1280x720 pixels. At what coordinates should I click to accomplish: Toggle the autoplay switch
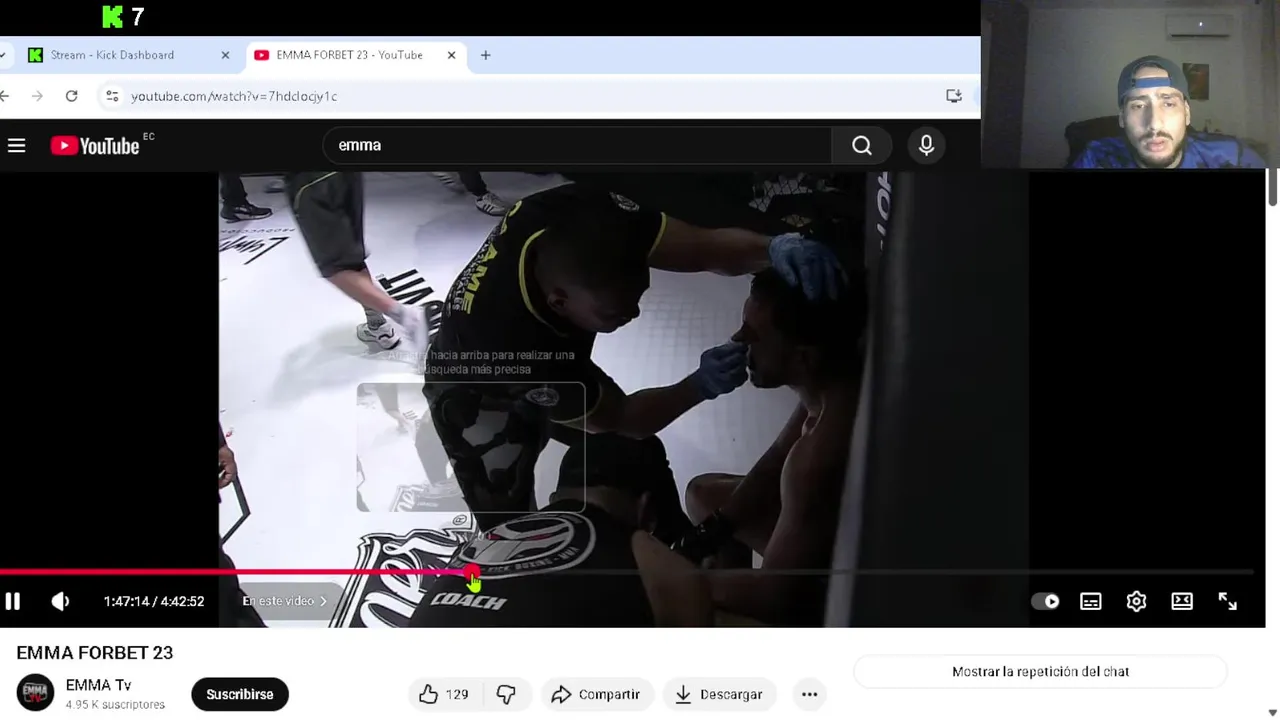1045,601
